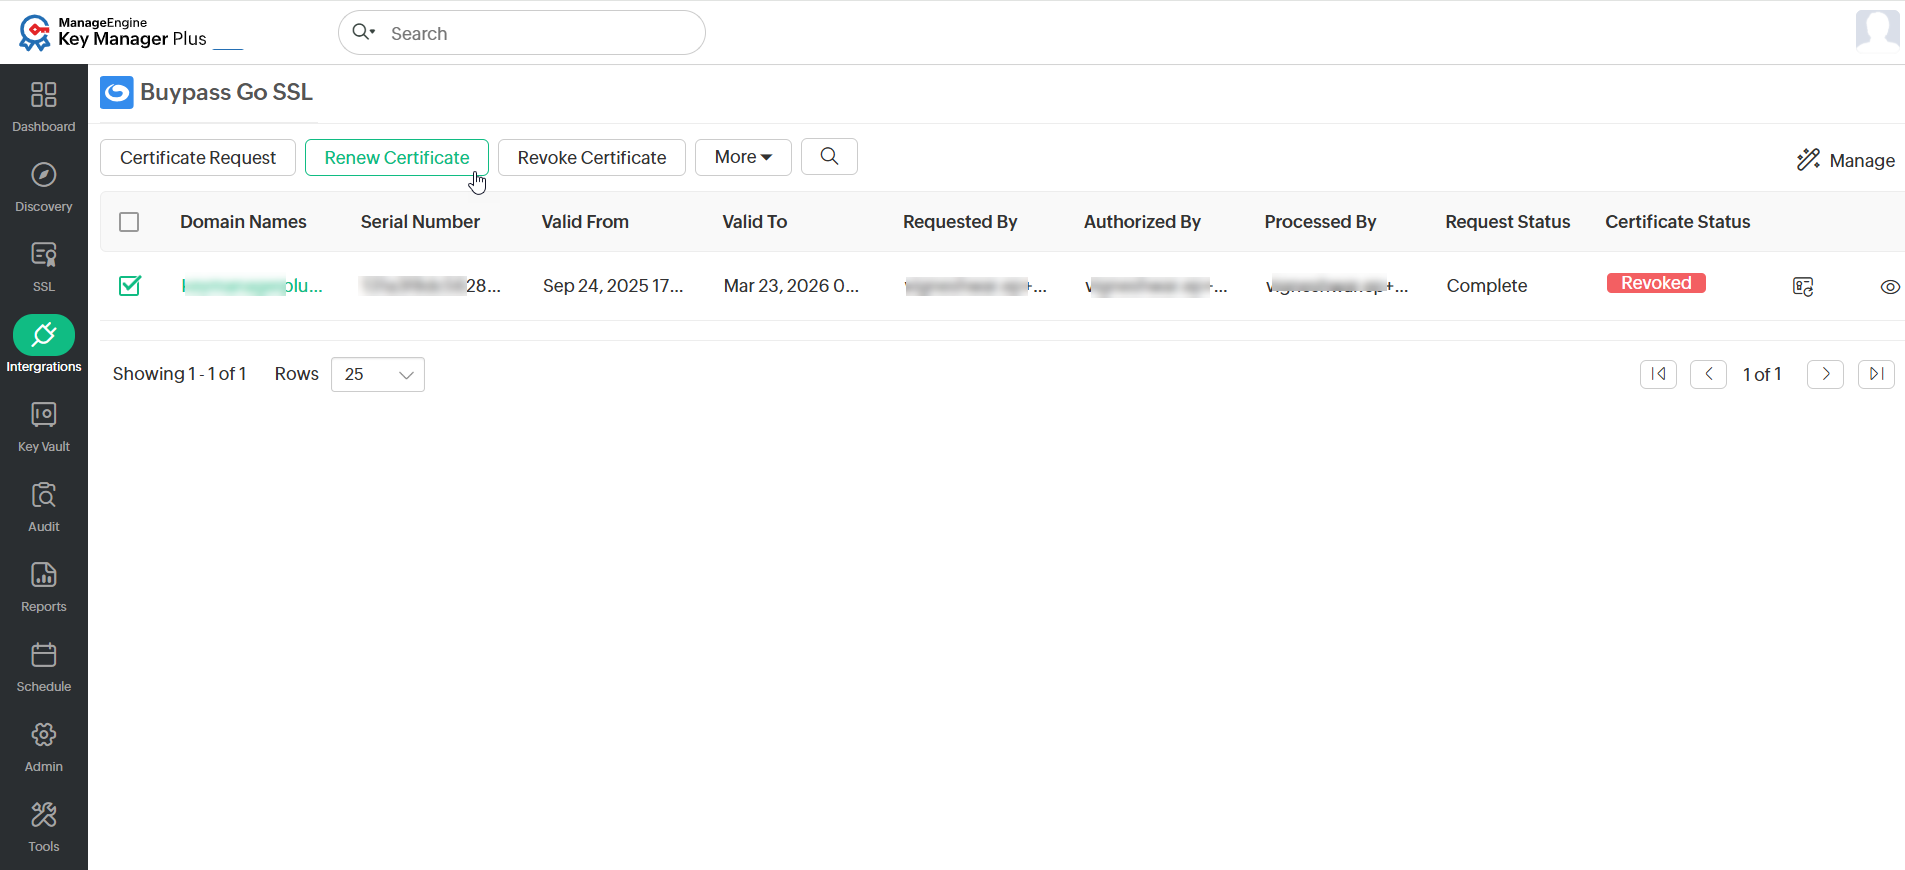Screen dimensions: 1905x870
Task: Open the Admin settings section
Action: coord(44,746)
